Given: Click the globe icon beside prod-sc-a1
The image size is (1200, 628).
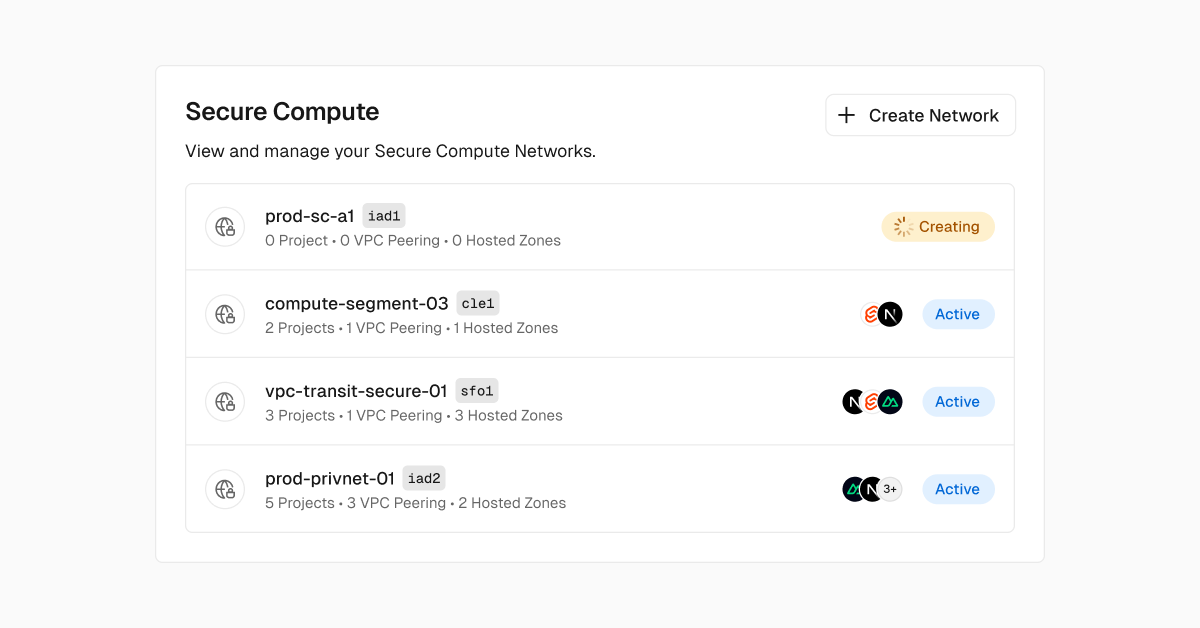Looking at the screenshot, I should [225, 227].
